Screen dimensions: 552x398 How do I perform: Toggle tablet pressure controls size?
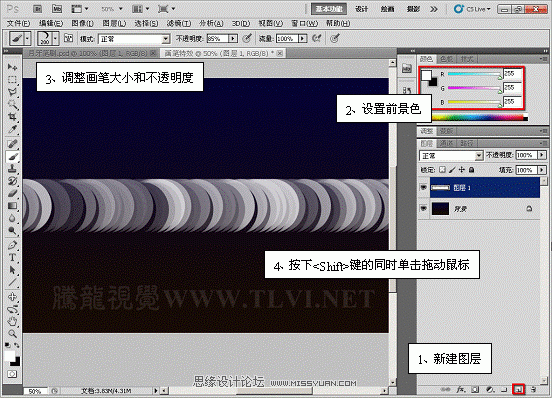point(335,38)
